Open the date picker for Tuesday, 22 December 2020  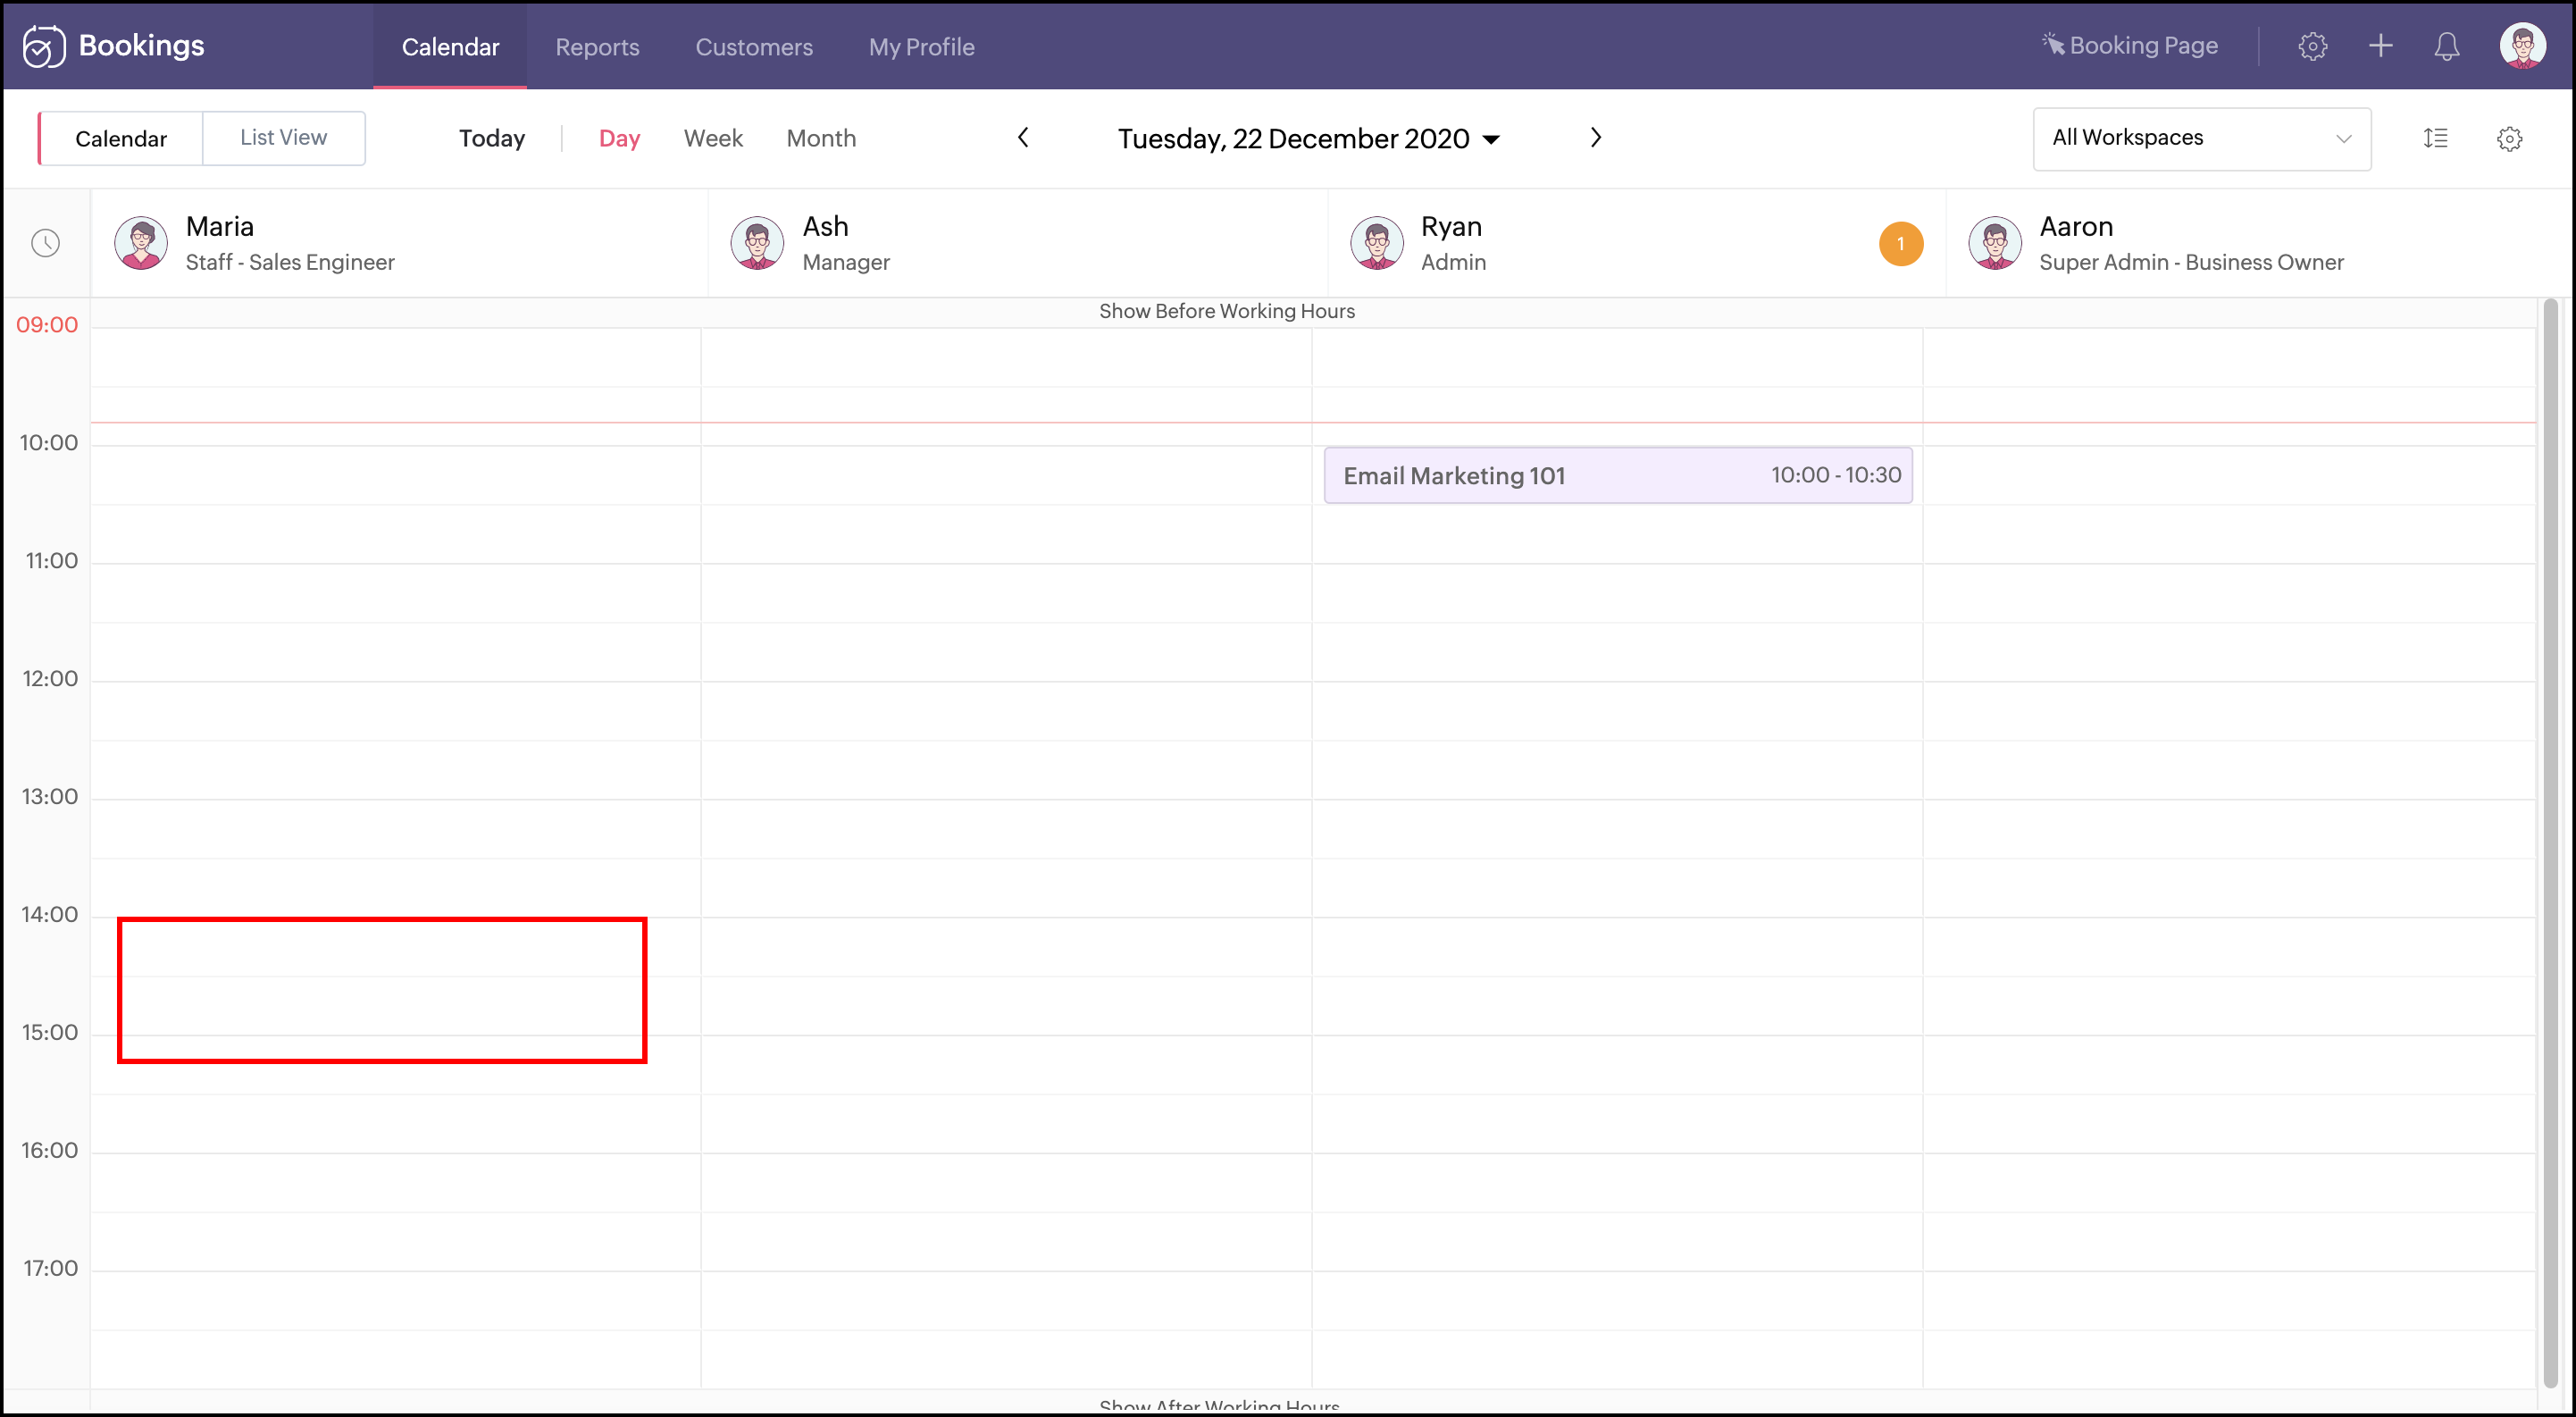coord(1308,138)
